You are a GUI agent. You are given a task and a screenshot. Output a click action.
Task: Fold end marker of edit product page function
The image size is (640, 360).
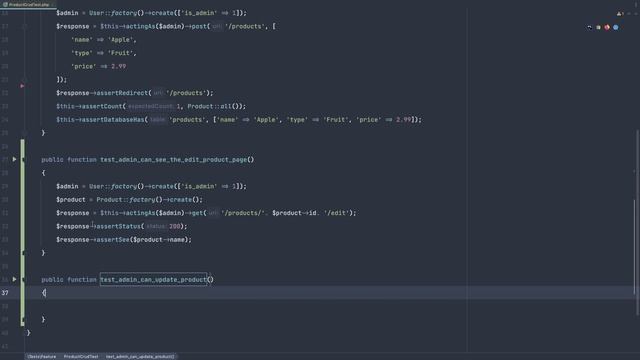coord(23,253)
